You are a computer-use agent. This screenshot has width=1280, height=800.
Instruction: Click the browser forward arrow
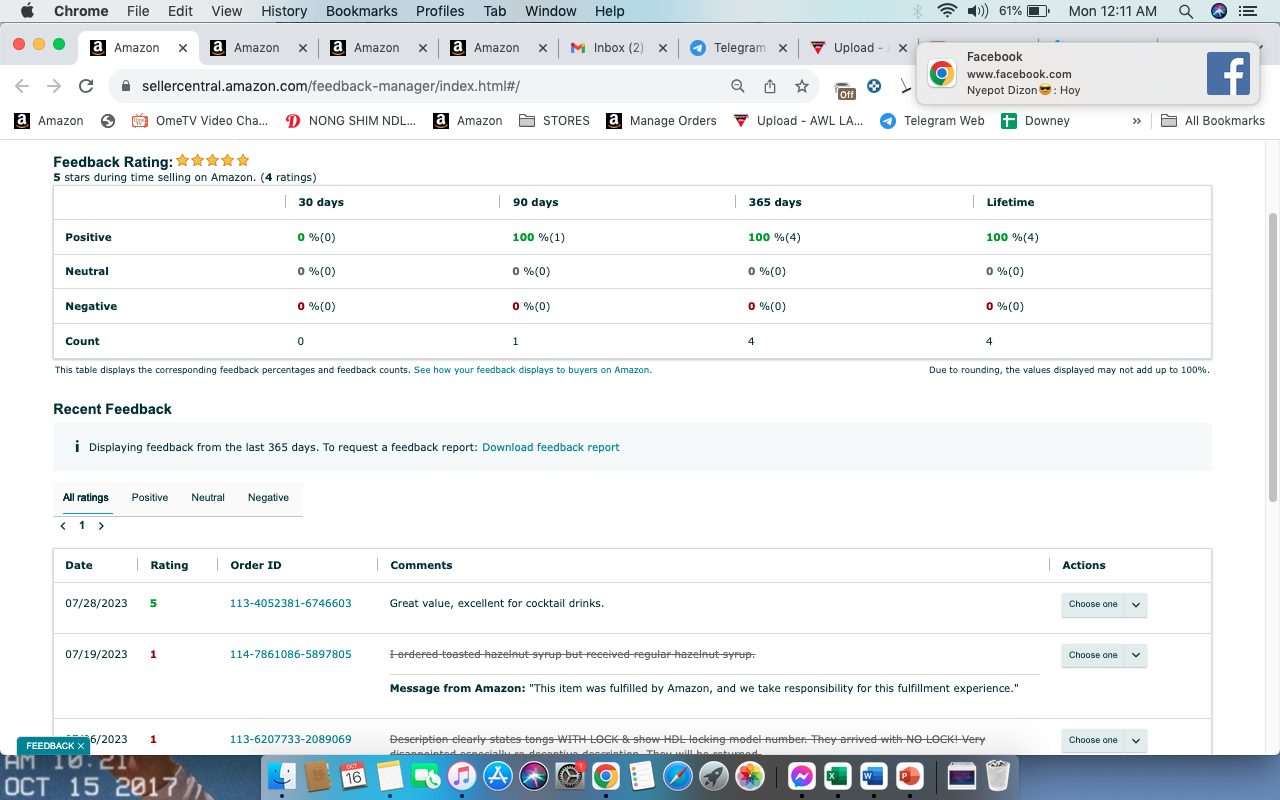(x=54, y=86)
